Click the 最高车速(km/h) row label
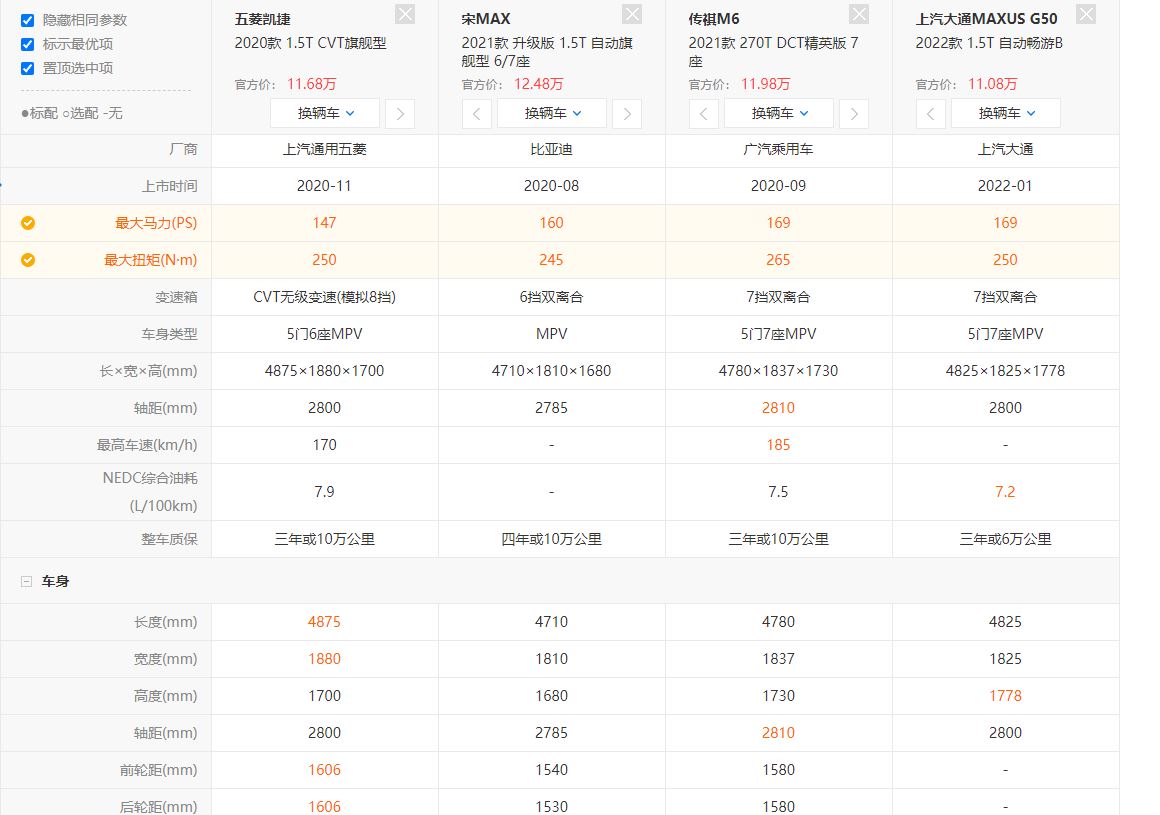Image resolution: width=1160 pixels, height=815 pixels. tap(147, 445)
